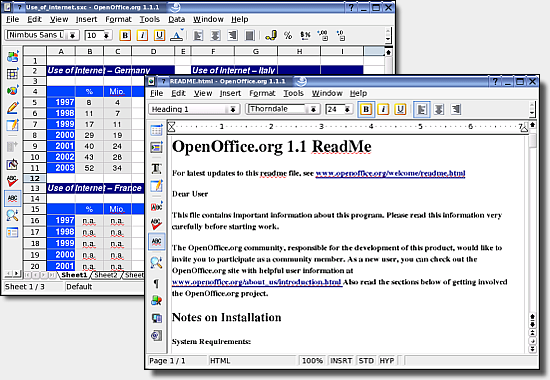Toggle Italic in the README writer window
This screenshot has width=550, height=380.
pos(383,109)
